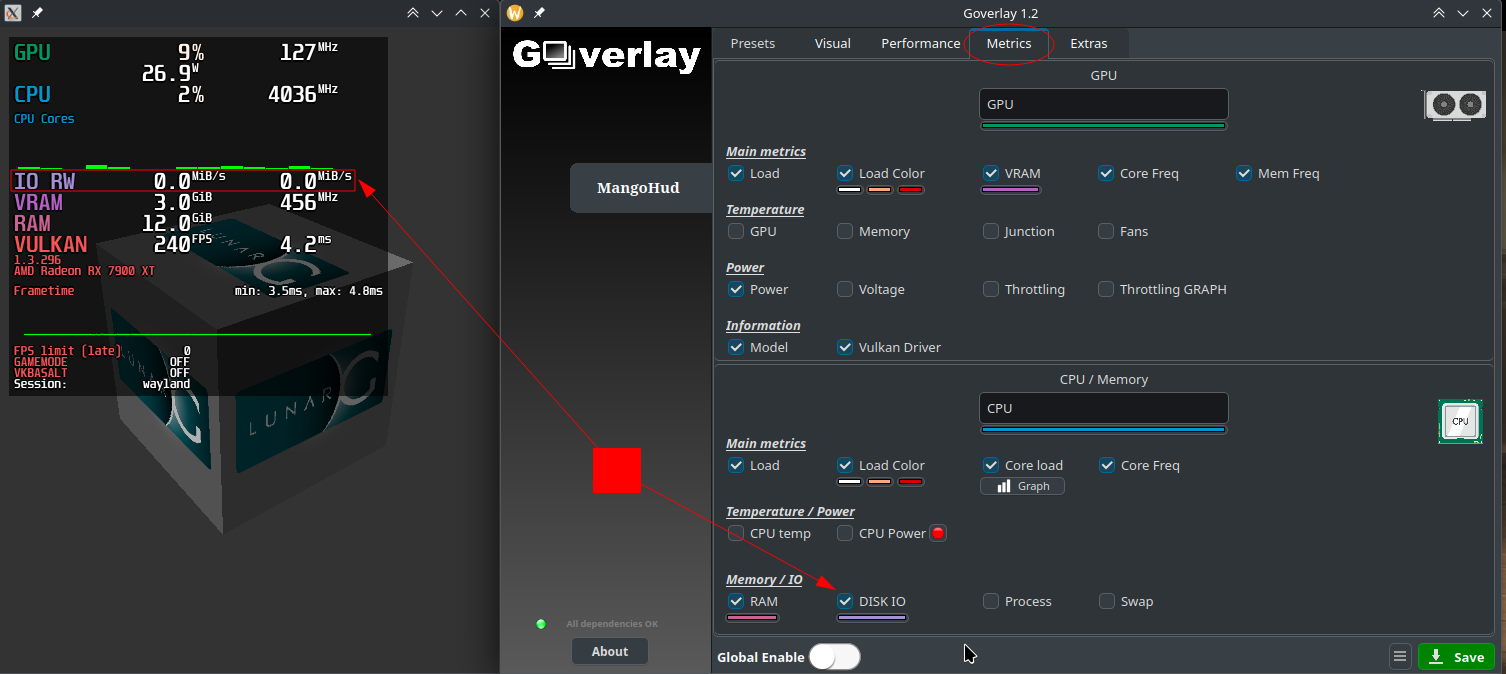Viewport: 1506px width, 674px height.
Task: Enable the Process checkbox
Action: (x=991, y=601)
